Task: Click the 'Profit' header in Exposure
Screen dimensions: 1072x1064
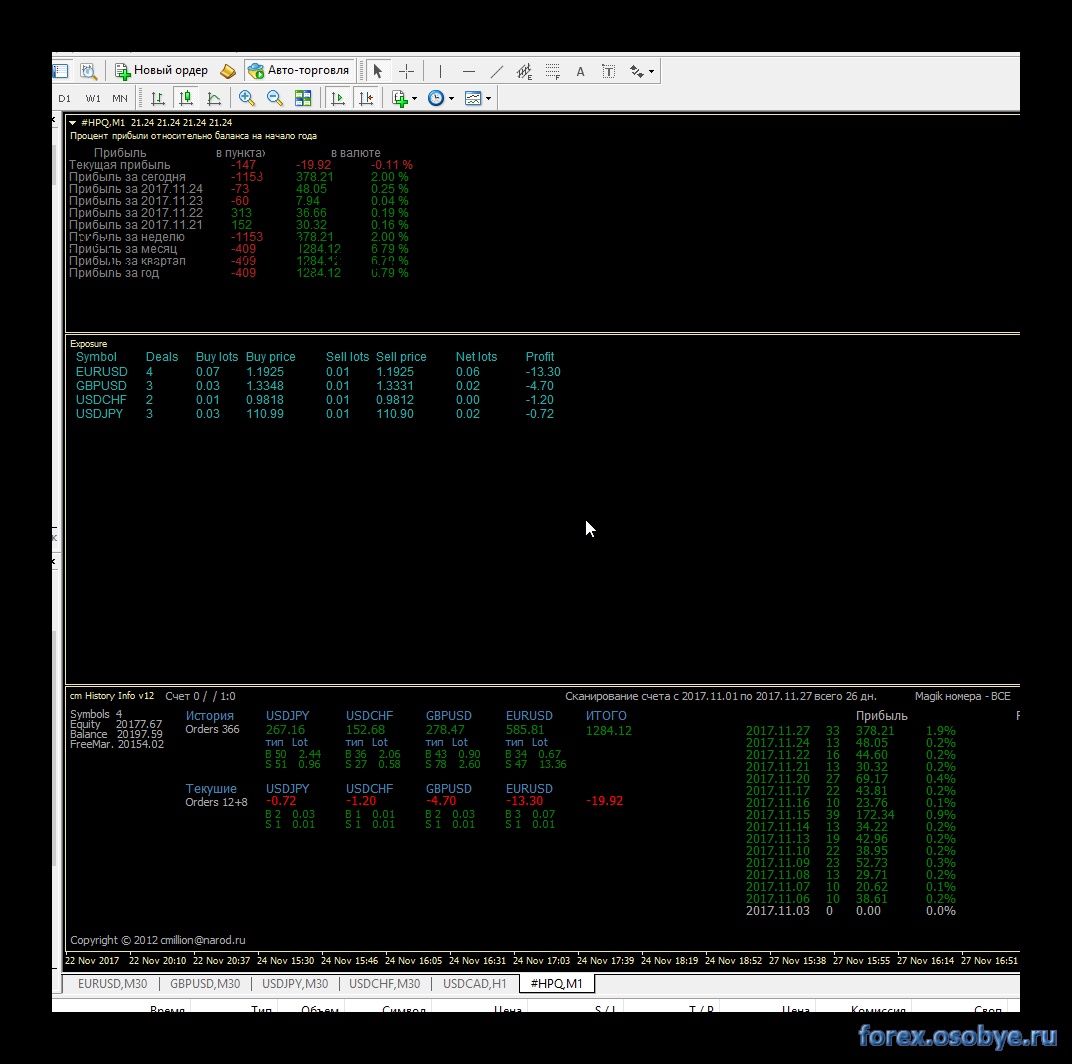Action: pos(539,357)
